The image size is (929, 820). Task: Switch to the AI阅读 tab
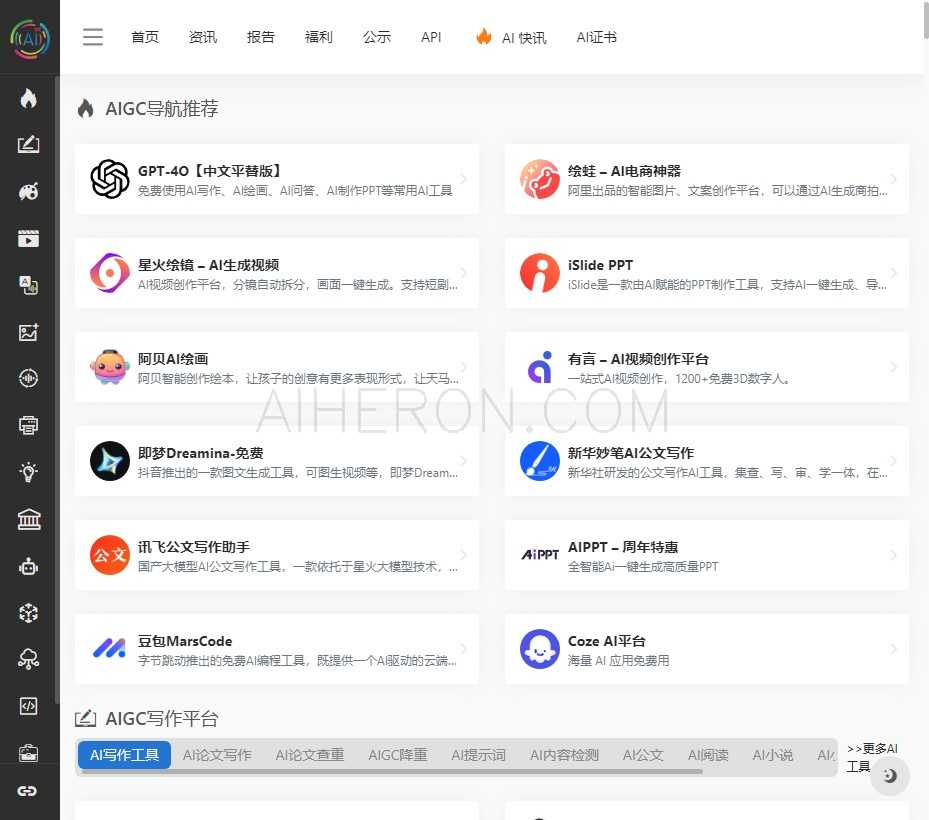point(708,755)
